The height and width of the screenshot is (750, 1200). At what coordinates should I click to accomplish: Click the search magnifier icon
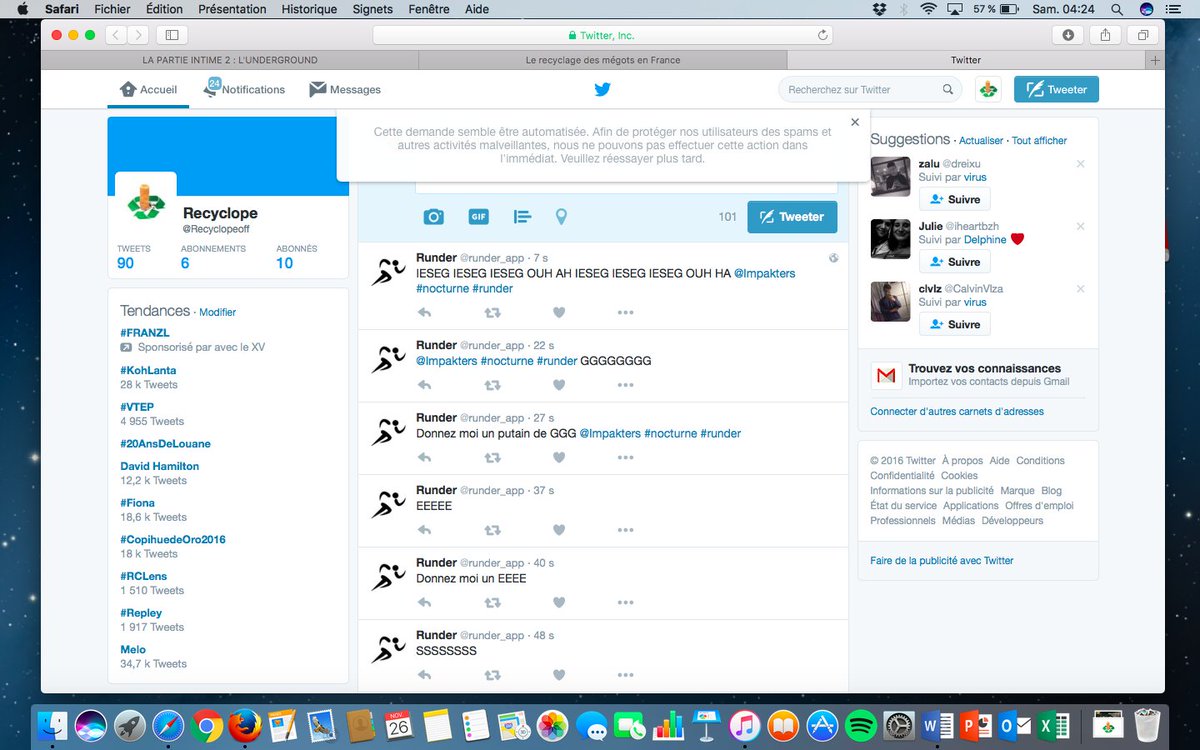click(x=948, y=90)
